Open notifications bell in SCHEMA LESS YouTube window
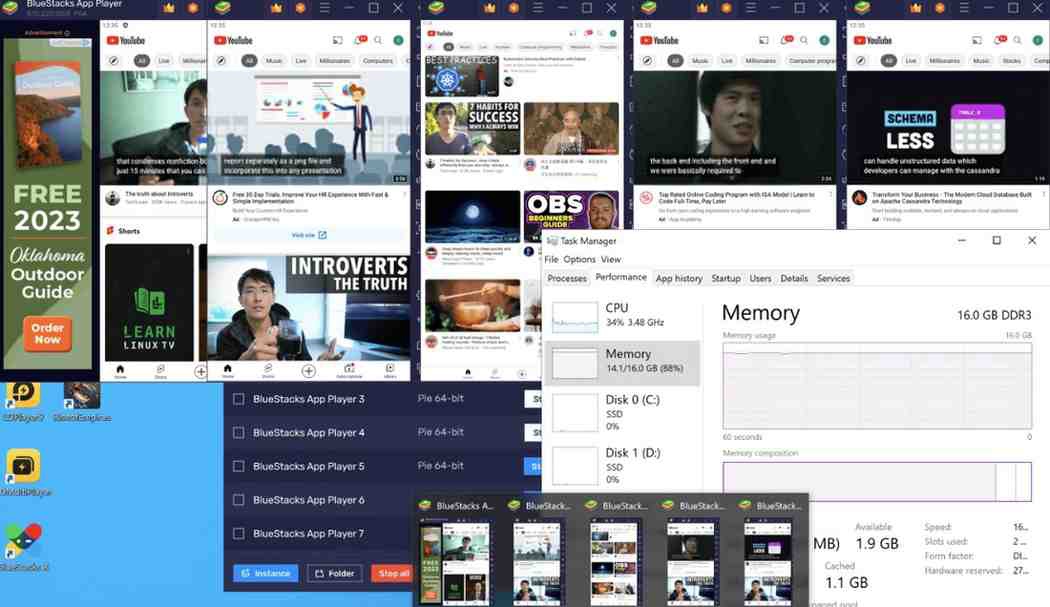 [1000, 40]
